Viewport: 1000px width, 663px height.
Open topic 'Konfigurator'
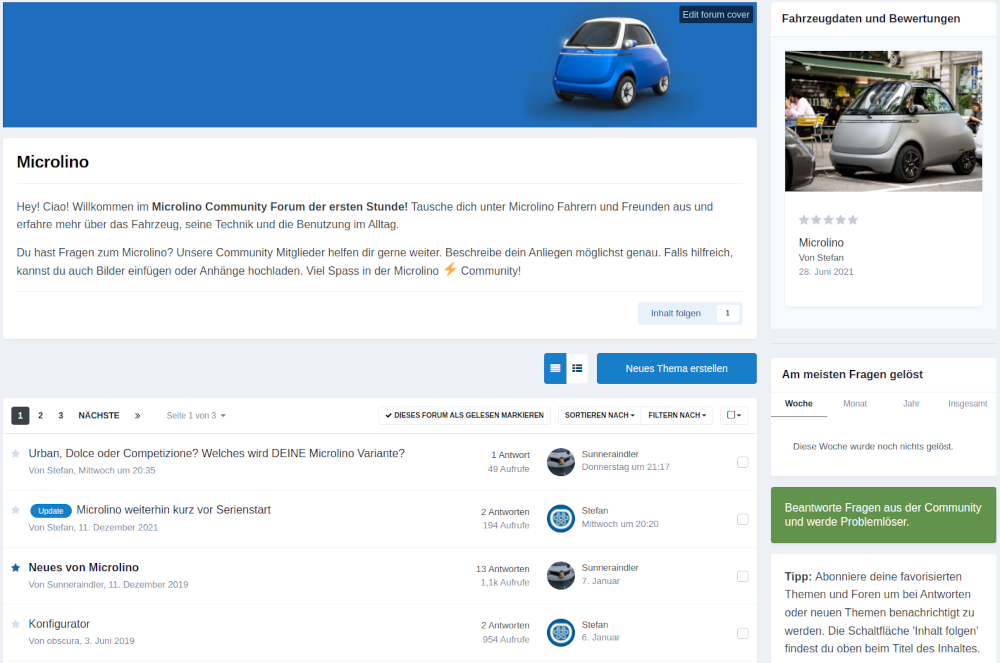(59, 624)
